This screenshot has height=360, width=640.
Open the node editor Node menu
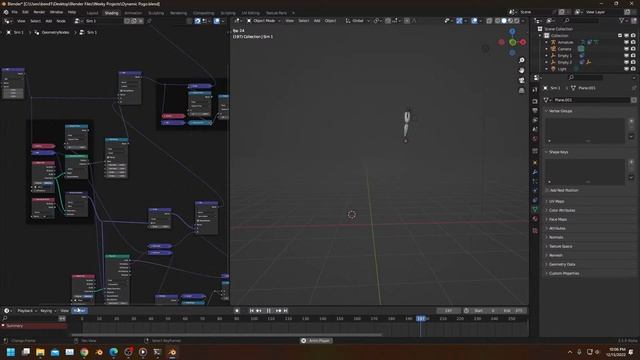61,21
